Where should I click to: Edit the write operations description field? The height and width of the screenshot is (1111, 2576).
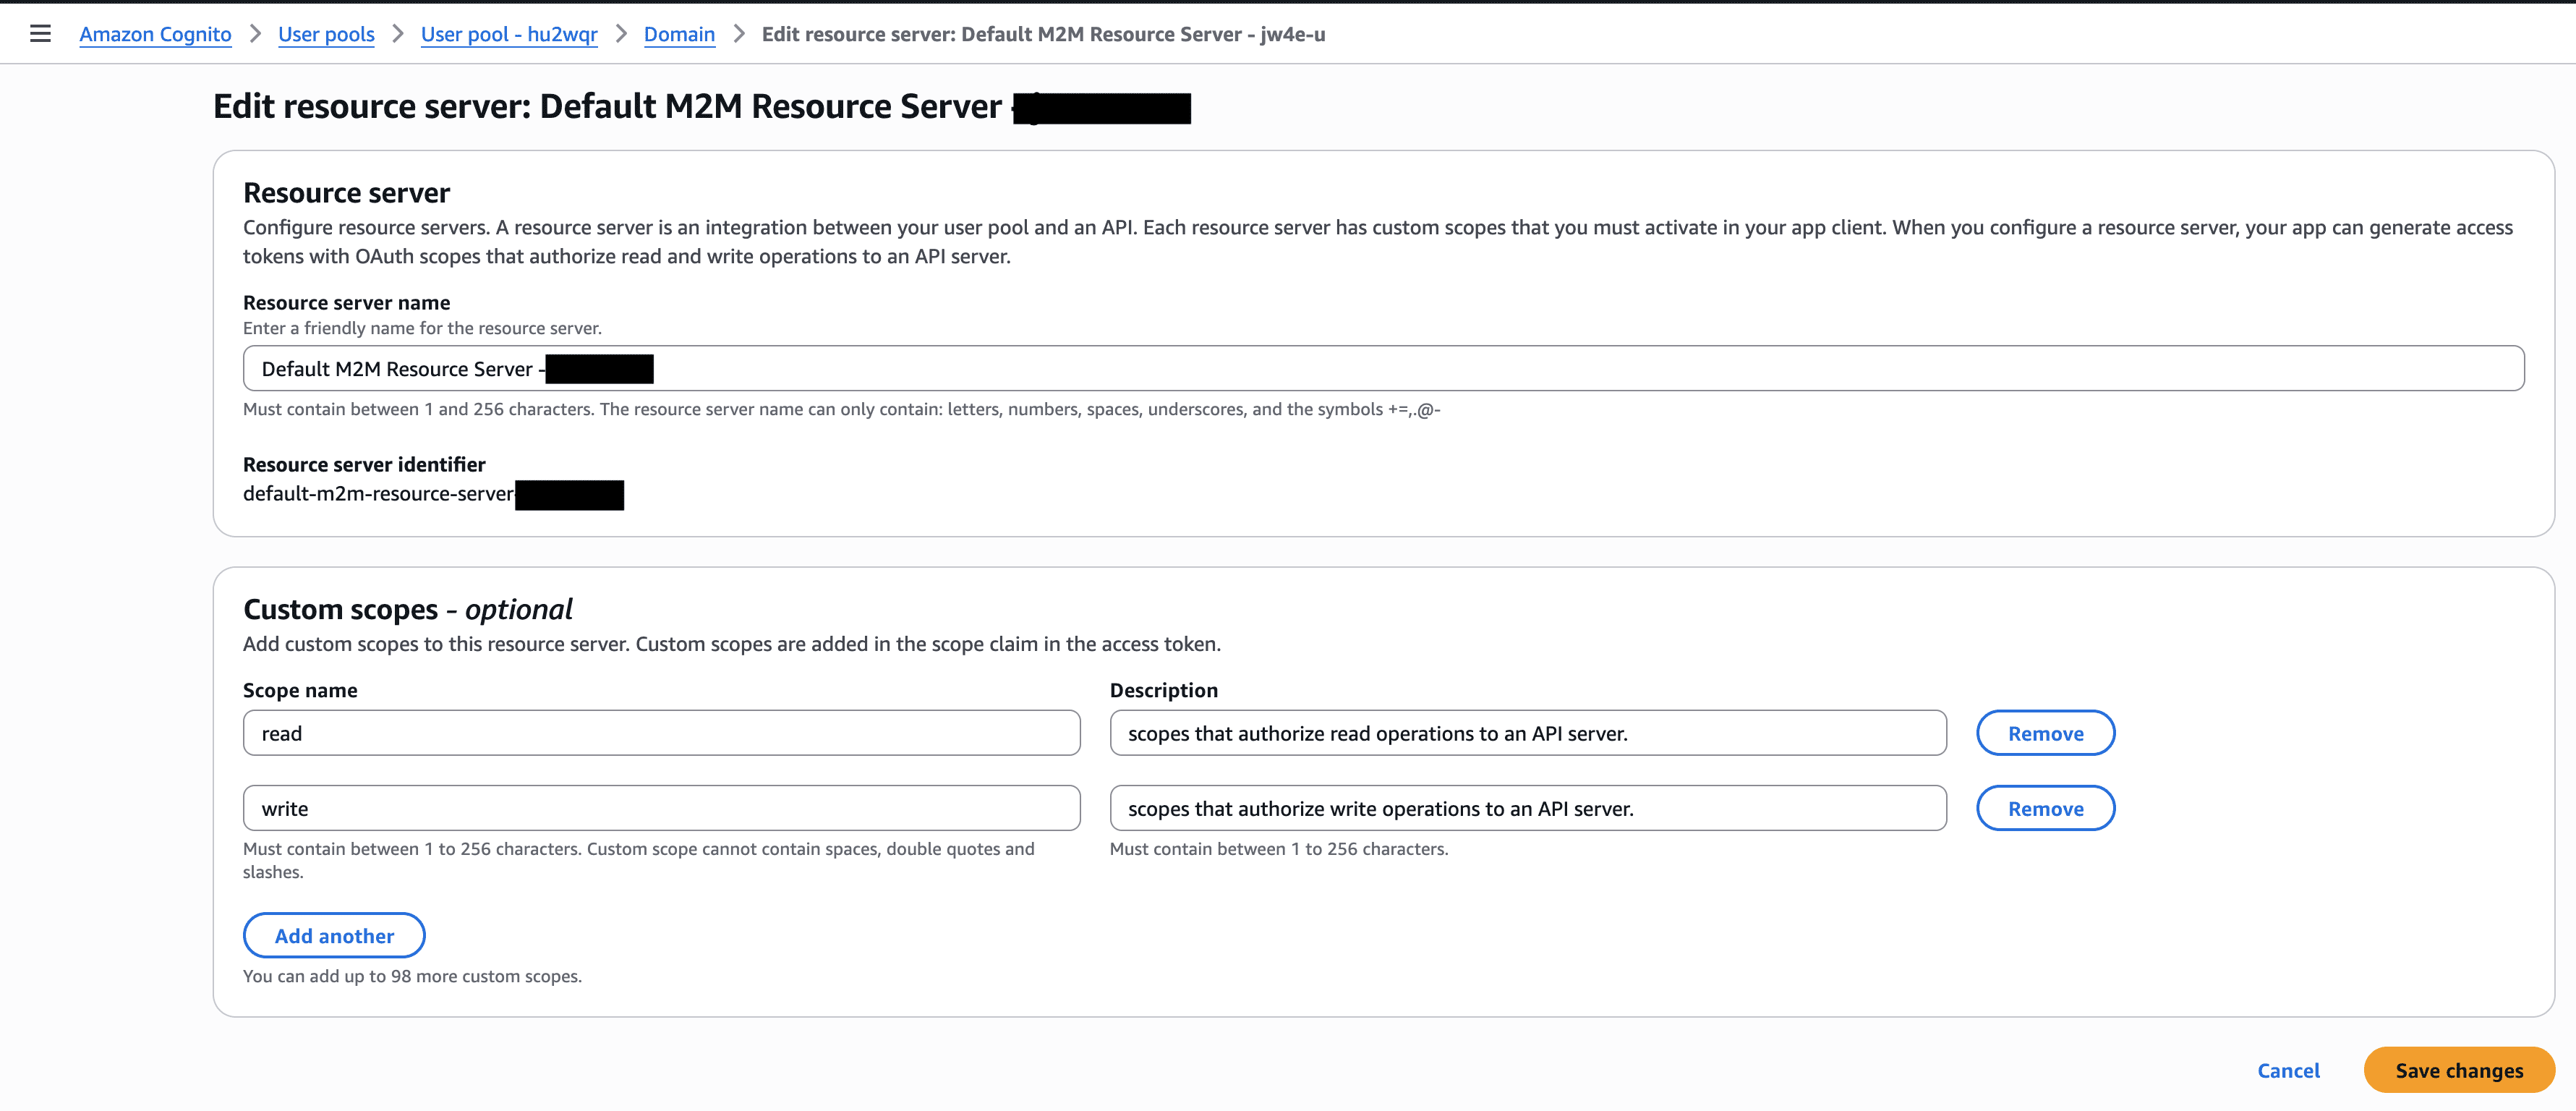1527,808
